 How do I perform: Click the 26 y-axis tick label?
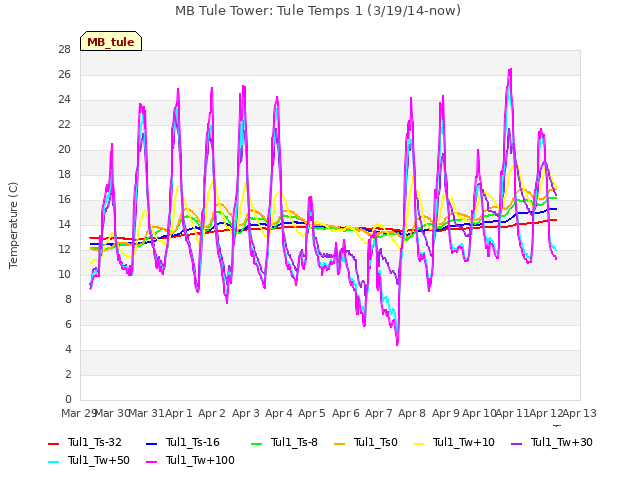64,75
